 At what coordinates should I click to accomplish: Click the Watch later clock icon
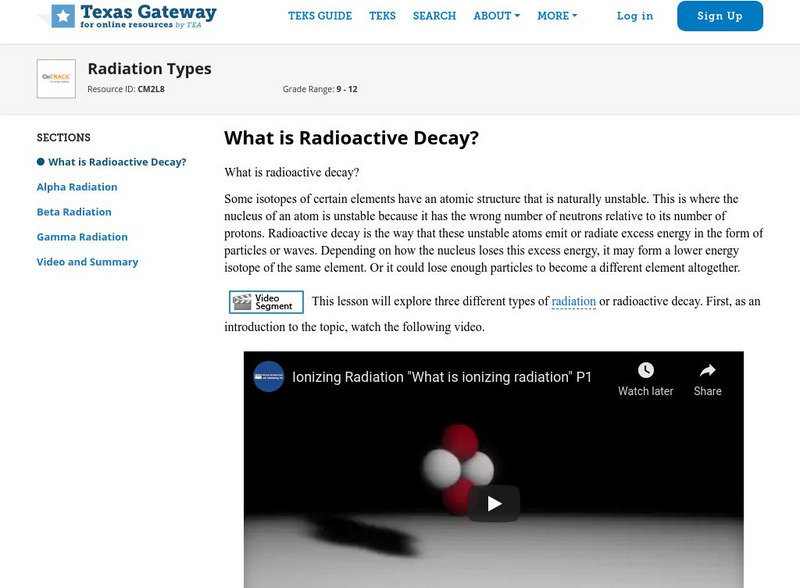coord(646,370)
